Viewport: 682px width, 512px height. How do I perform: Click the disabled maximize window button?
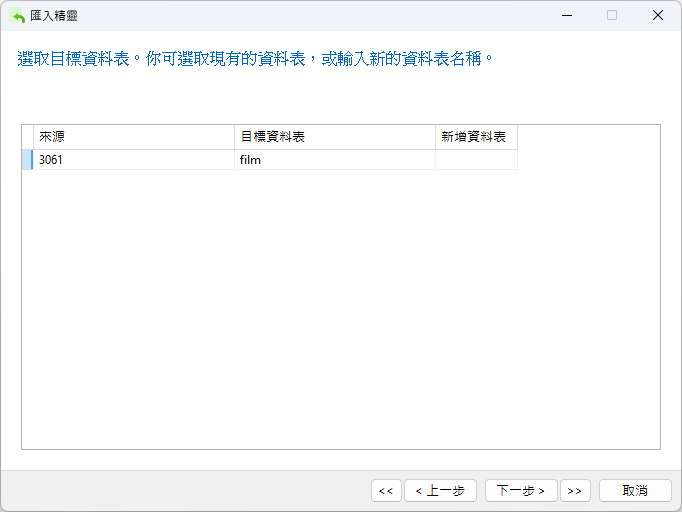(x=612, y=16)
